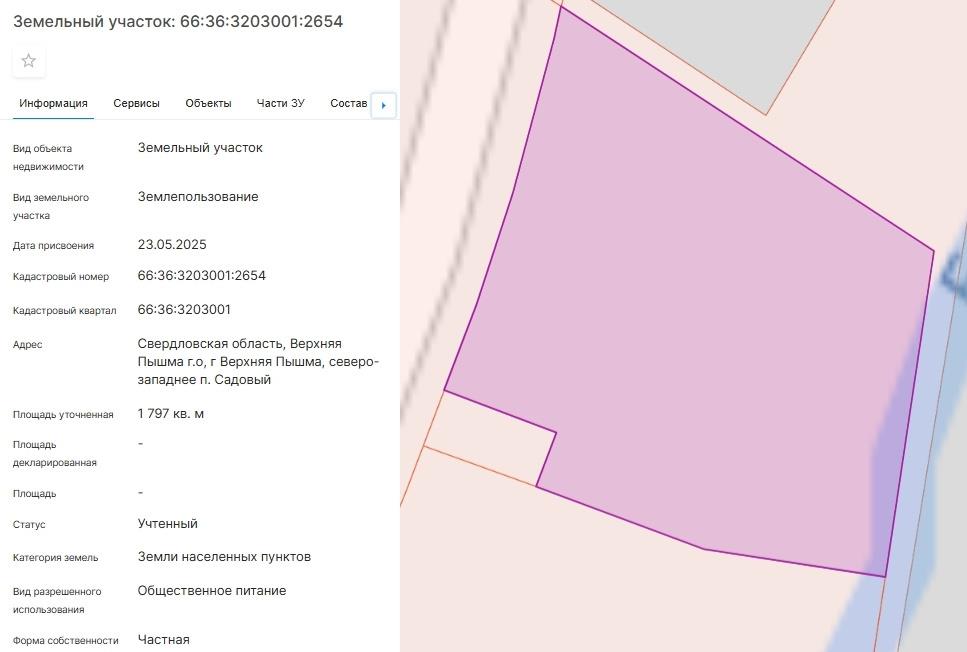Click the Учтенный status value

[x=167, y=524]
